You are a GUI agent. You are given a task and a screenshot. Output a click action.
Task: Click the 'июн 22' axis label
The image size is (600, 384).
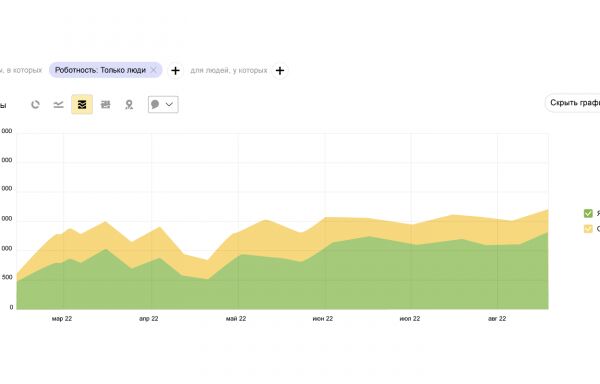[323, 319]
